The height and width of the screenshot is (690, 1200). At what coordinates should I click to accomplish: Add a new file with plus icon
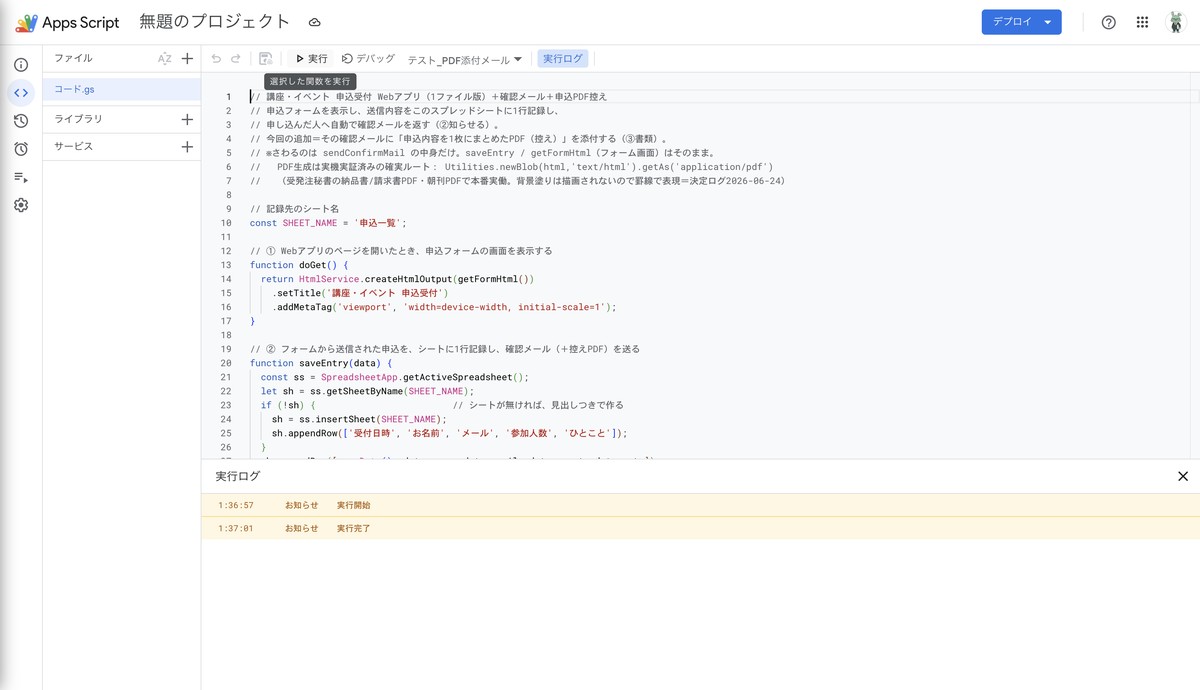click(187, 59)
